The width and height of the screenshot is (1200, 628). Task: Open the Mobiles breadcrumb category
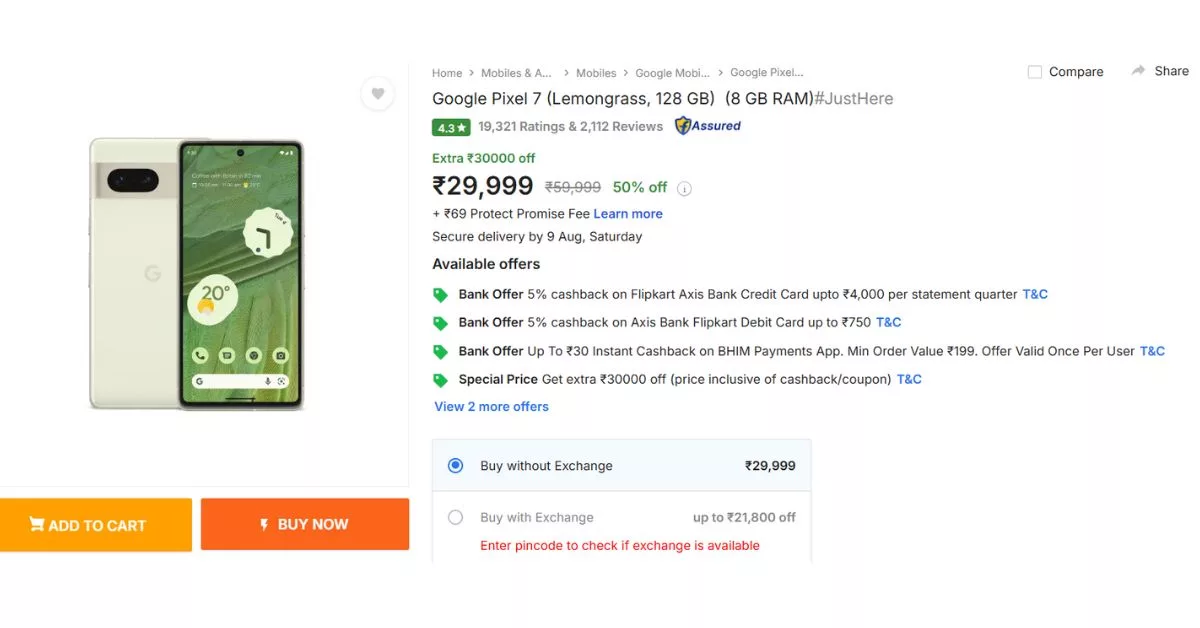pos(596,72)
